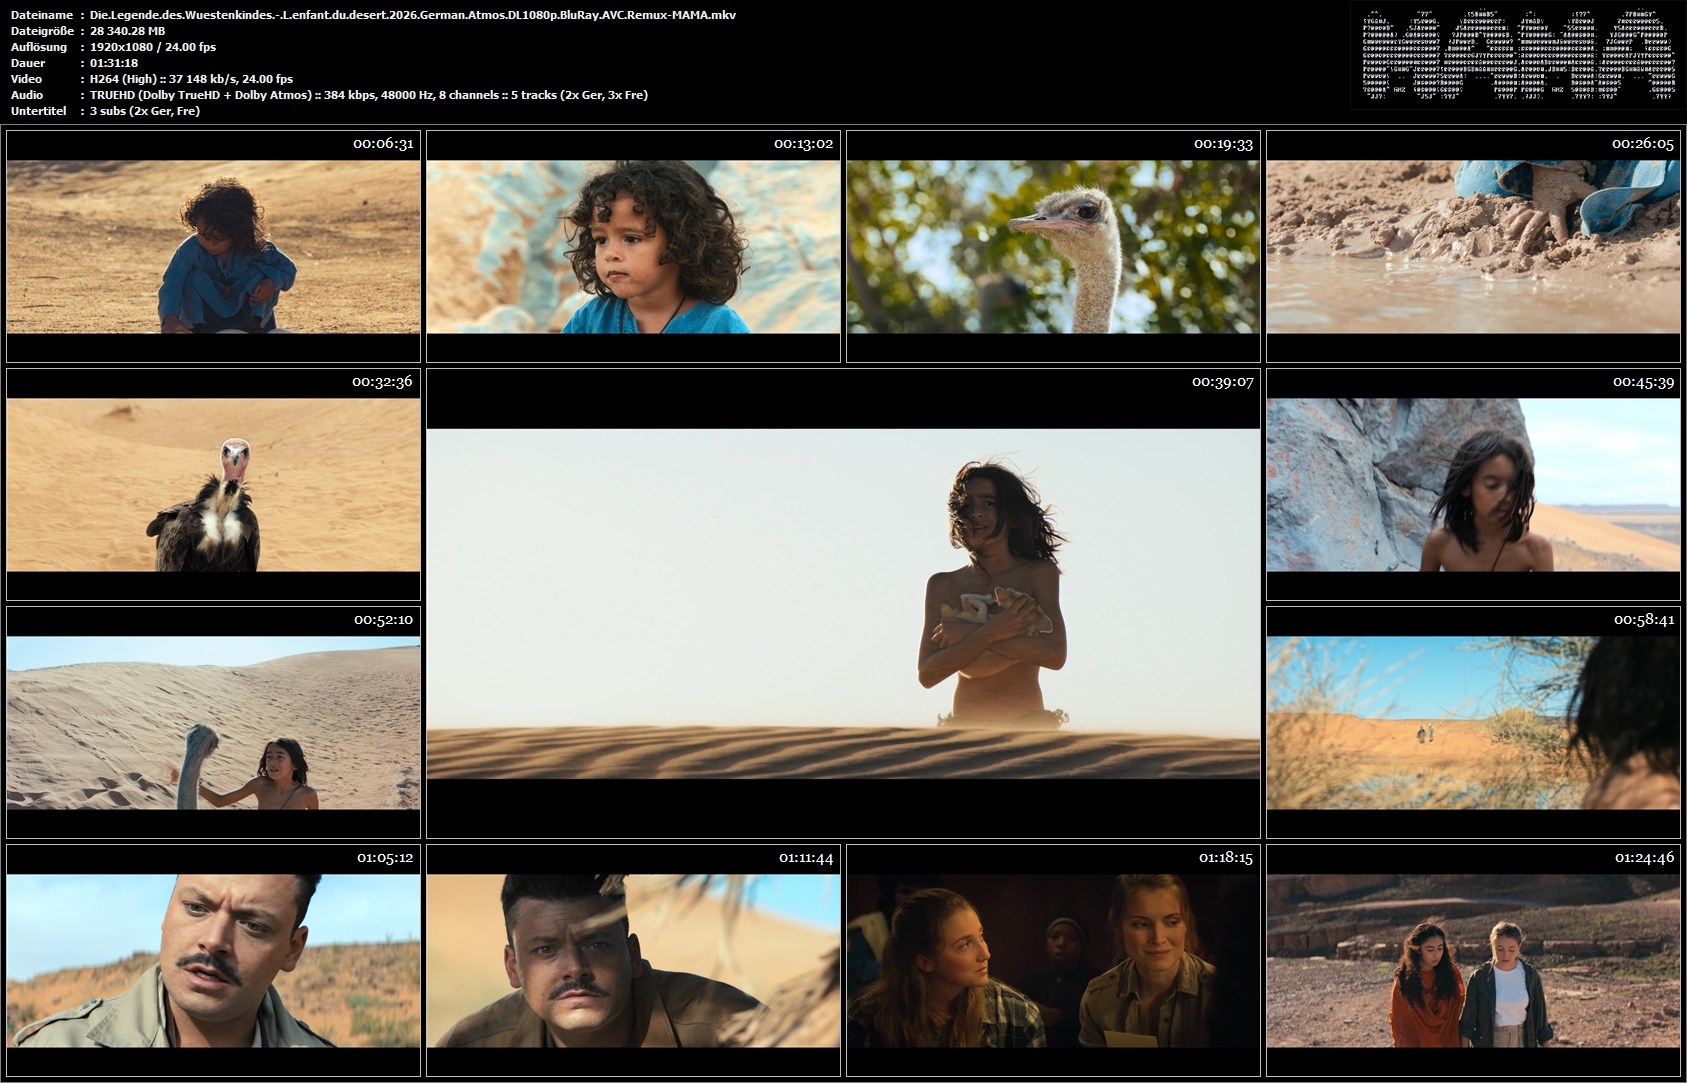Click the resolution value 1920x1080 / 24.00 fps
Screen dimensions: 1687x1083
pos(153,47)
